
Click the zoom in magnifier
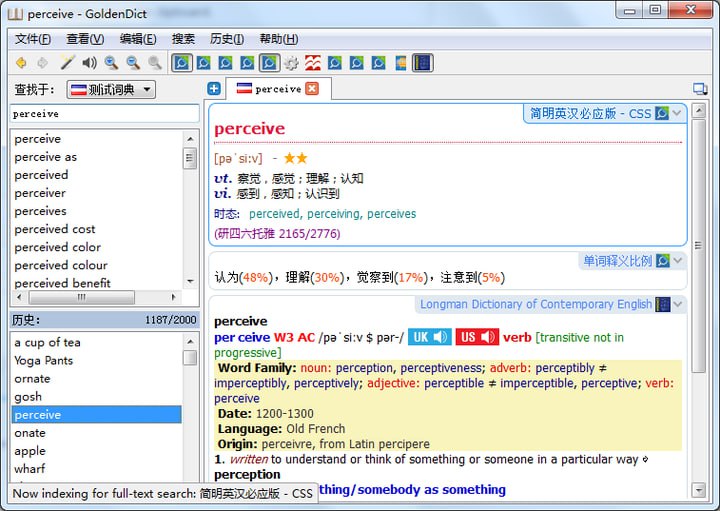coord(111,63)
